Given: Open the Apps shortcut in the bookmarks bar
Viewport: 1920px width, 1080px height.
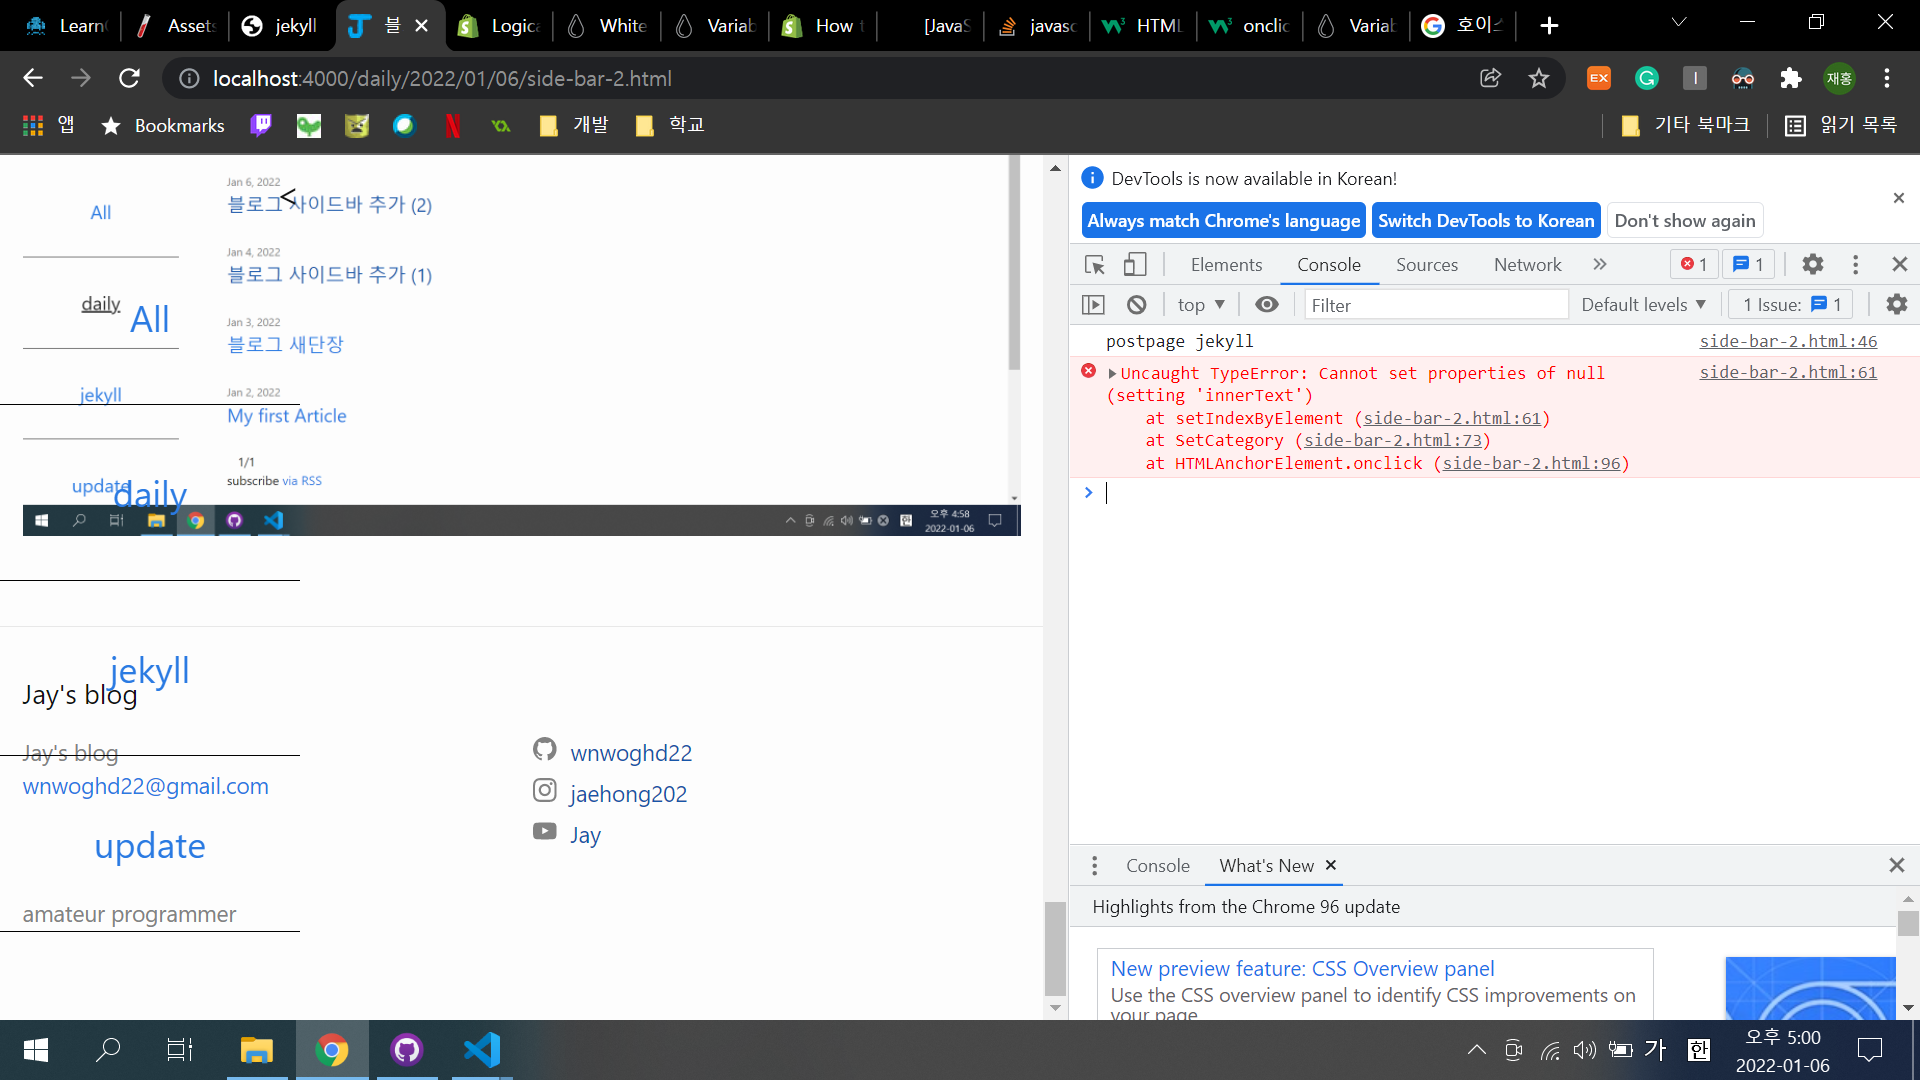Looking at the screenshot, I should [49, 125].
